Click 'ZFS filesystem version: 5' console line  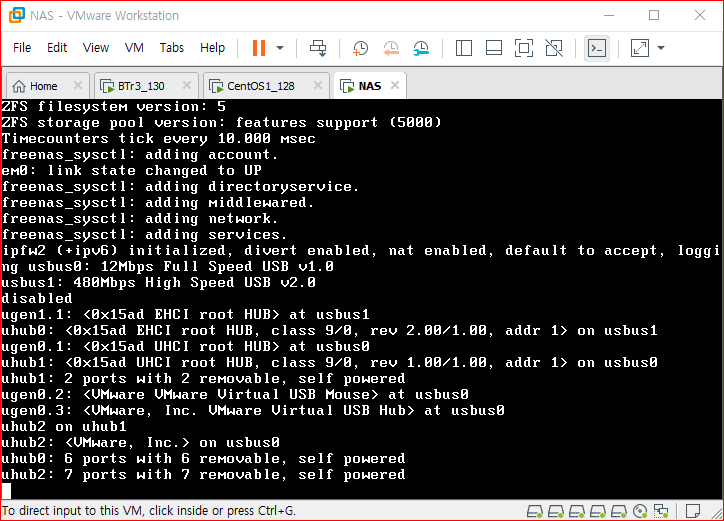(x=114, y=107)
